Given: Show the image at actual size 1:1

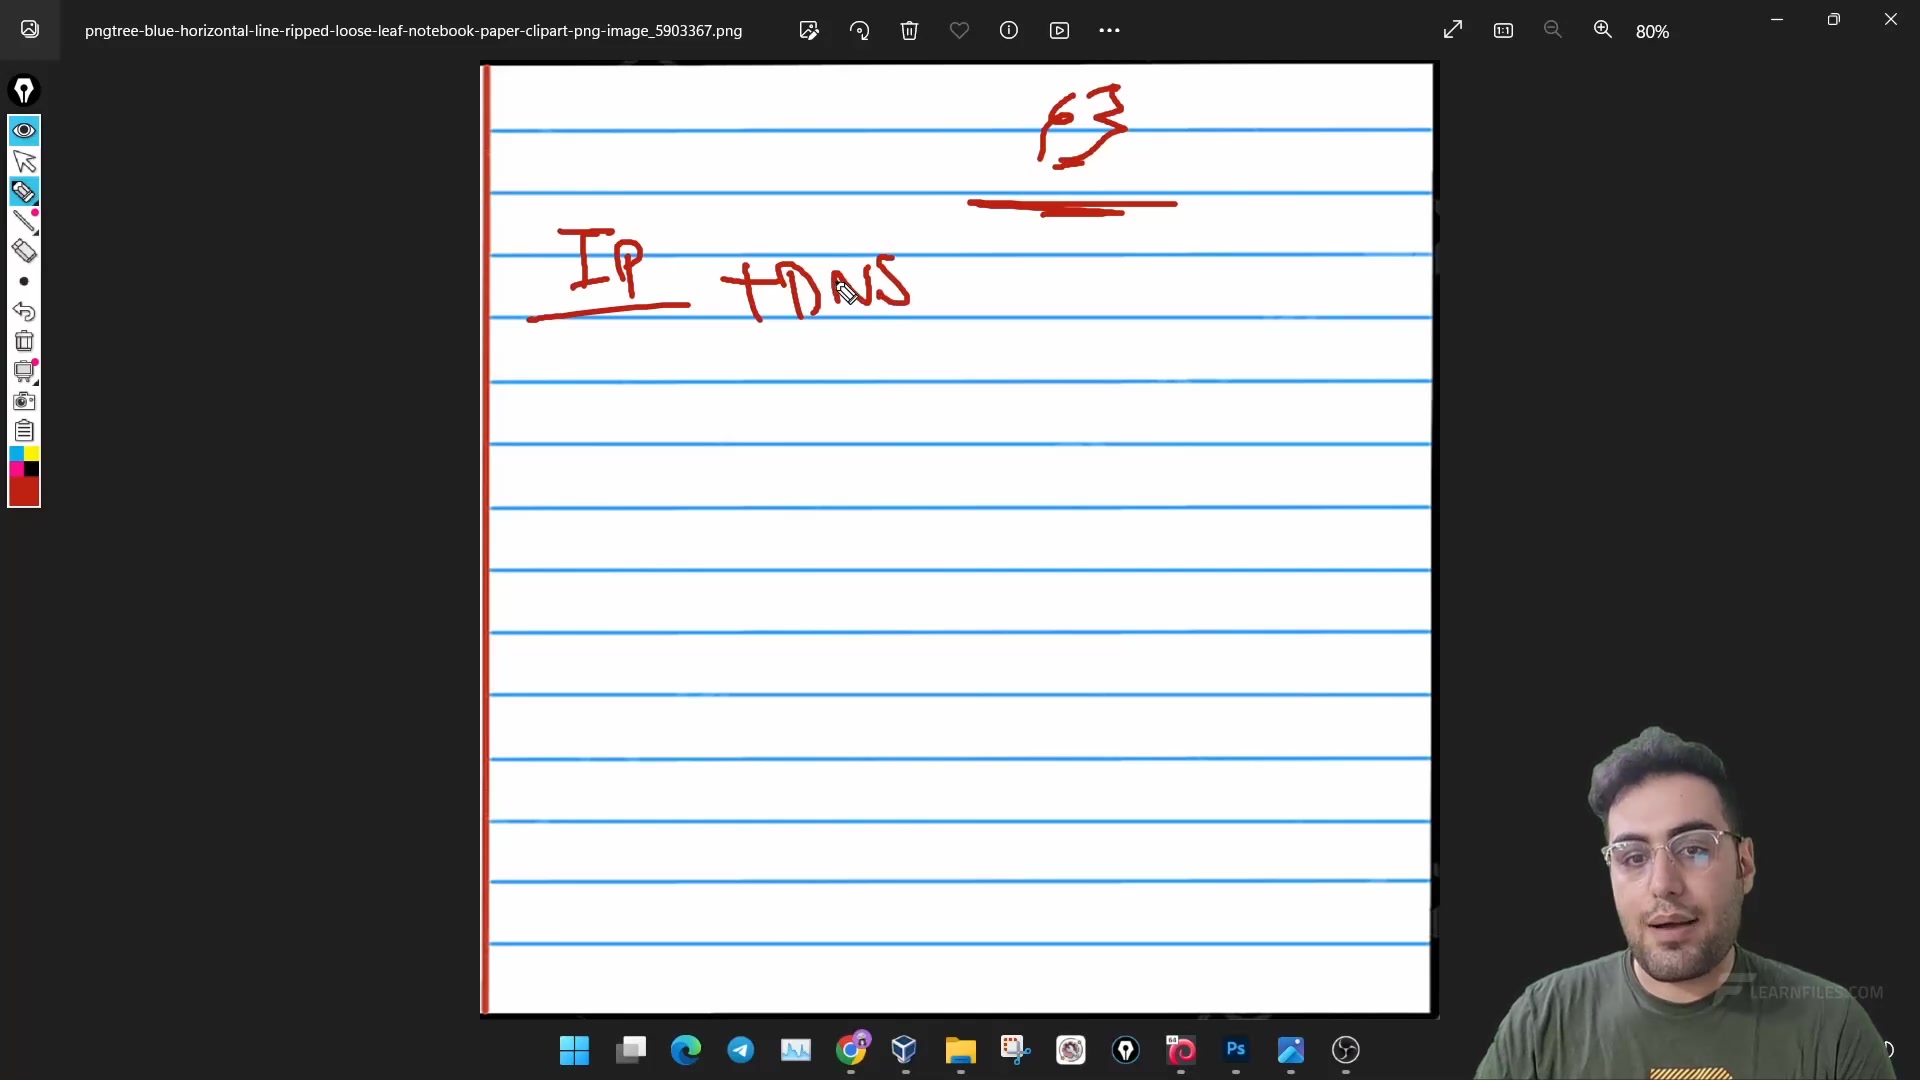Looking at the screenshot, I should [x=1503, y=30].
